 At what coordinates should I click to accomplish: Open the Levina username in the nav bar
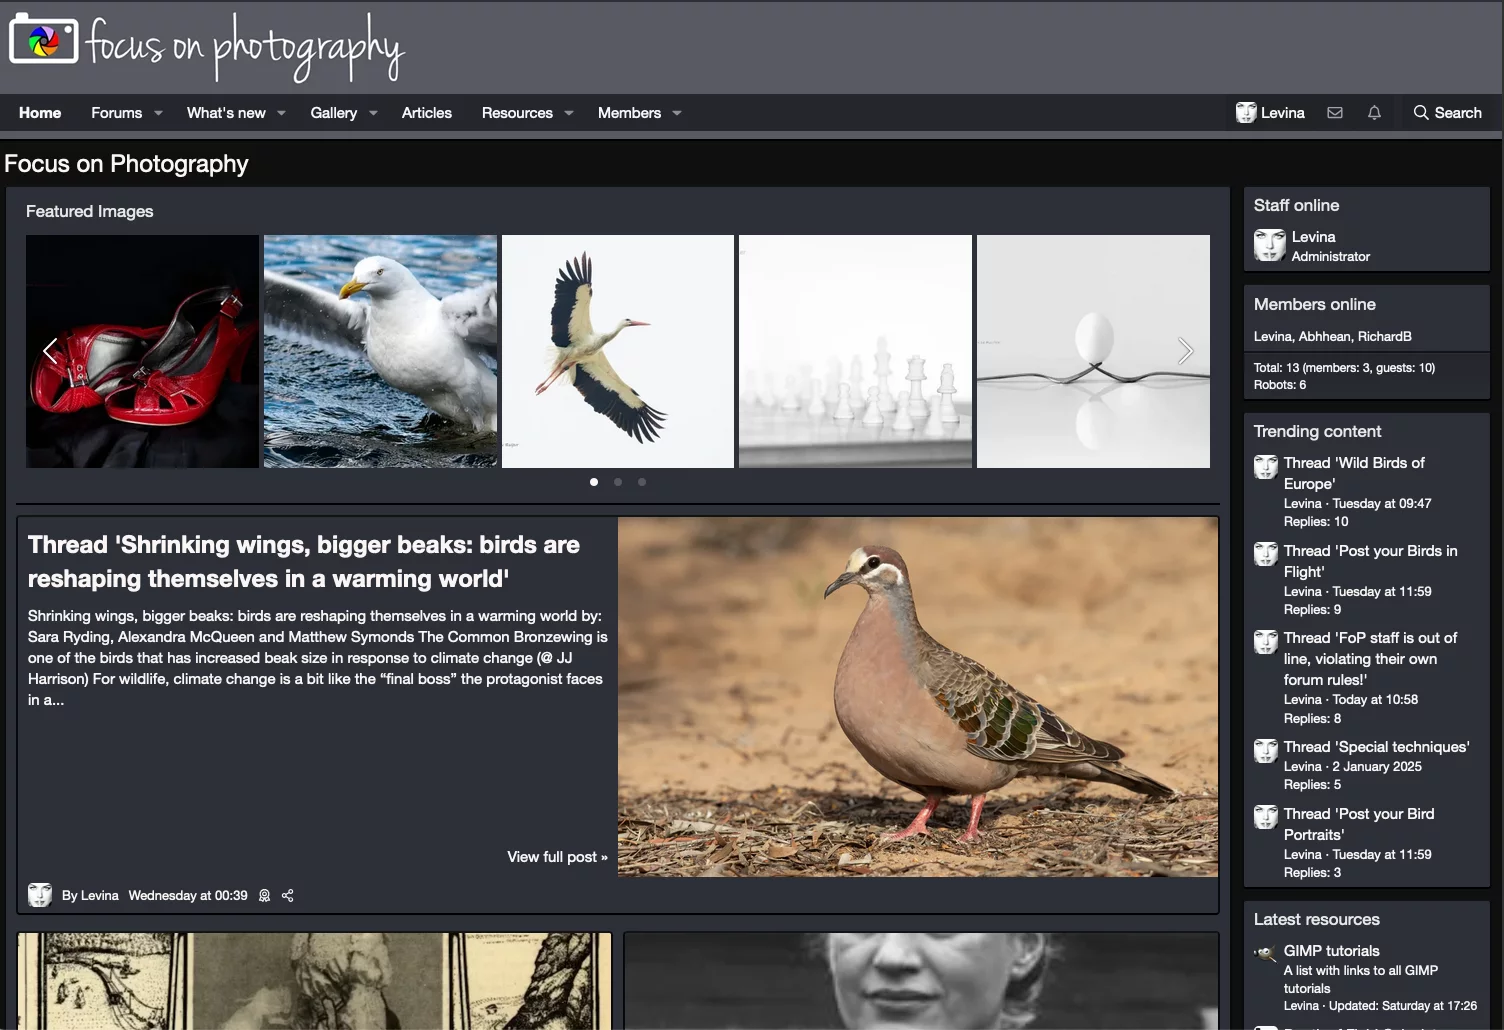[1283, 113]
